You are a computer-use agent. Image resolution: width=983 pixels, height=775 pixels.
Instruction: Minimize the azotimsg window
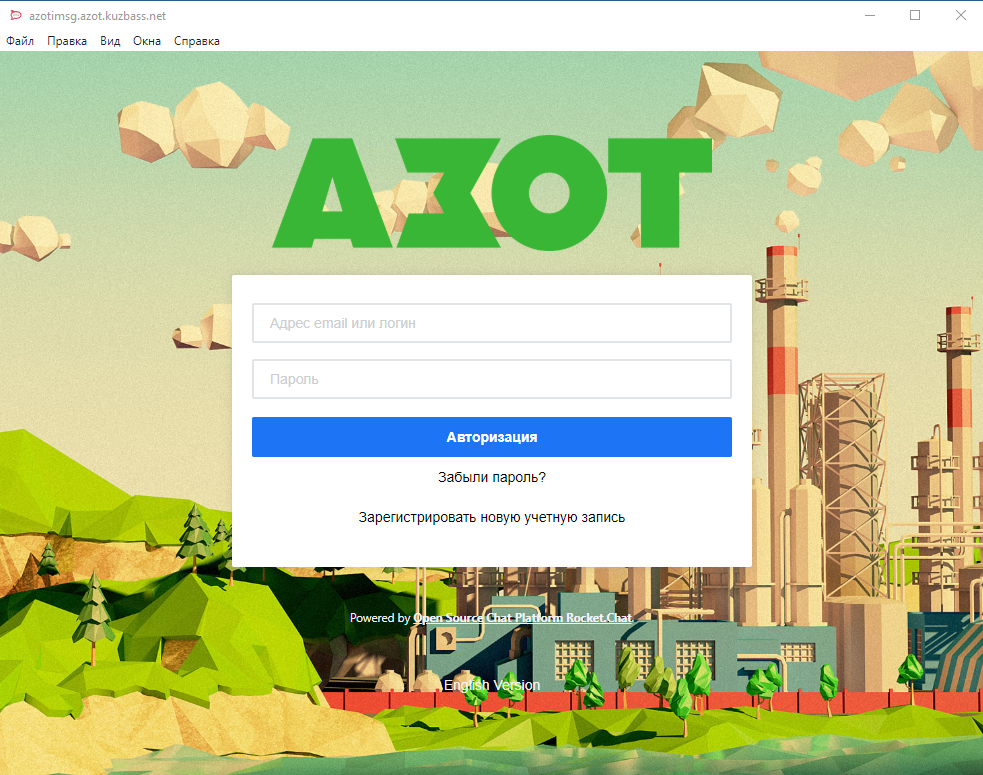(x=870, y=15)
